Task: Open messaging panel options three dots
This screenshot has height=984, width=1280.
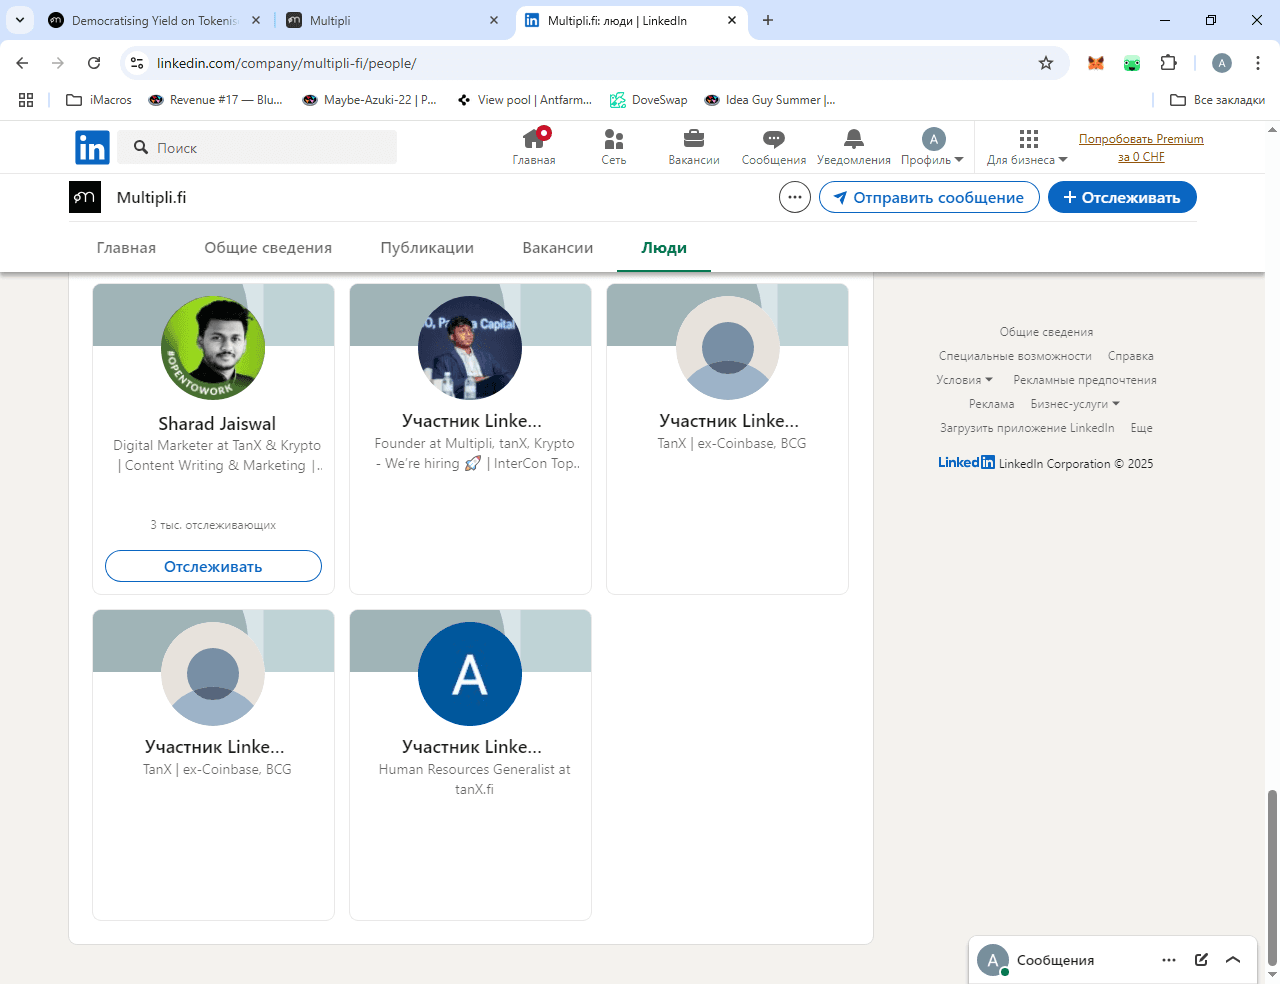Action: click(x=1169, y=960)
